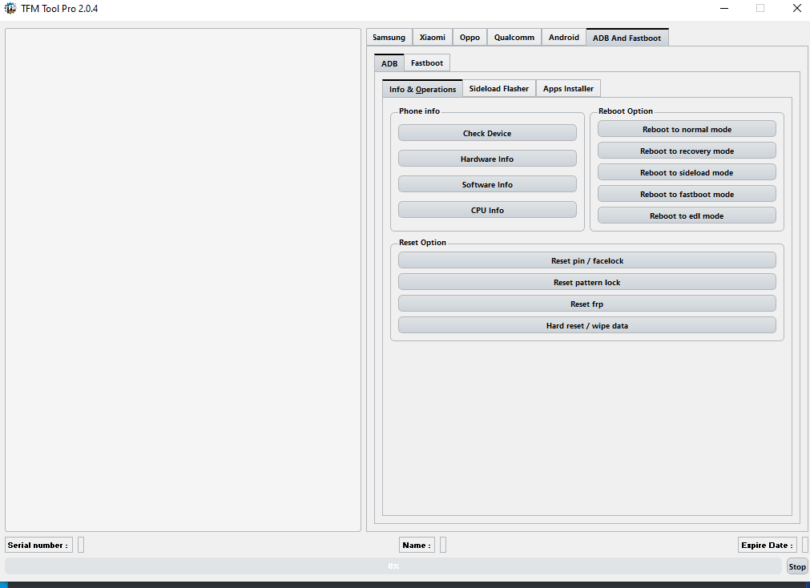
Task: Stop the current operation
Action: (797, 566)
